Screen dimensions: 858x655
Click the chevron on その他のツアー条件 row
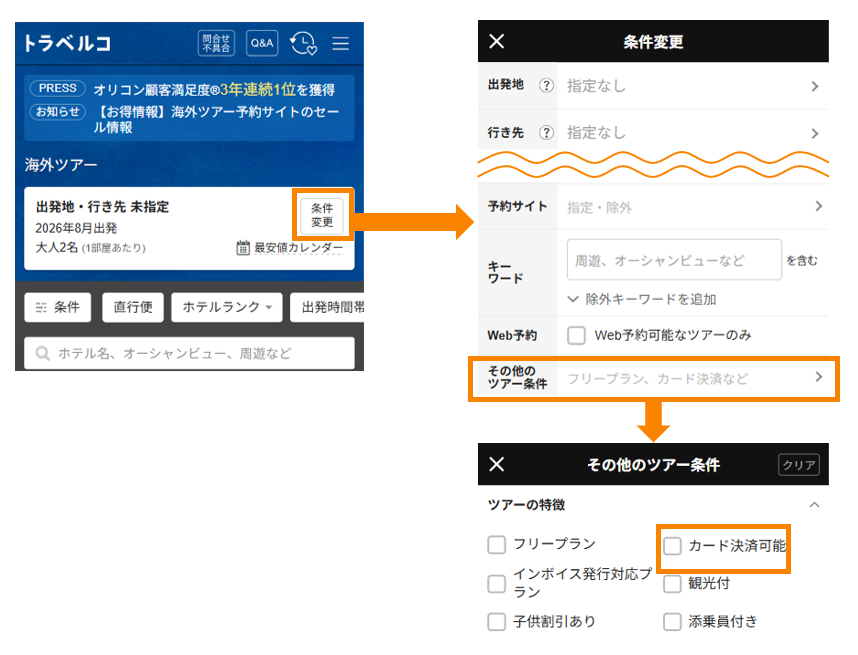[x=819, y=376]
